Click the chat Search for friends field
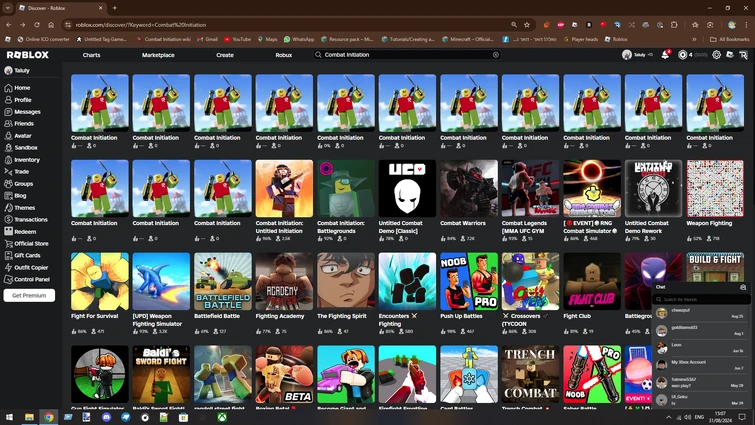The width and height of the screenshot is (755, 425). 701,299
